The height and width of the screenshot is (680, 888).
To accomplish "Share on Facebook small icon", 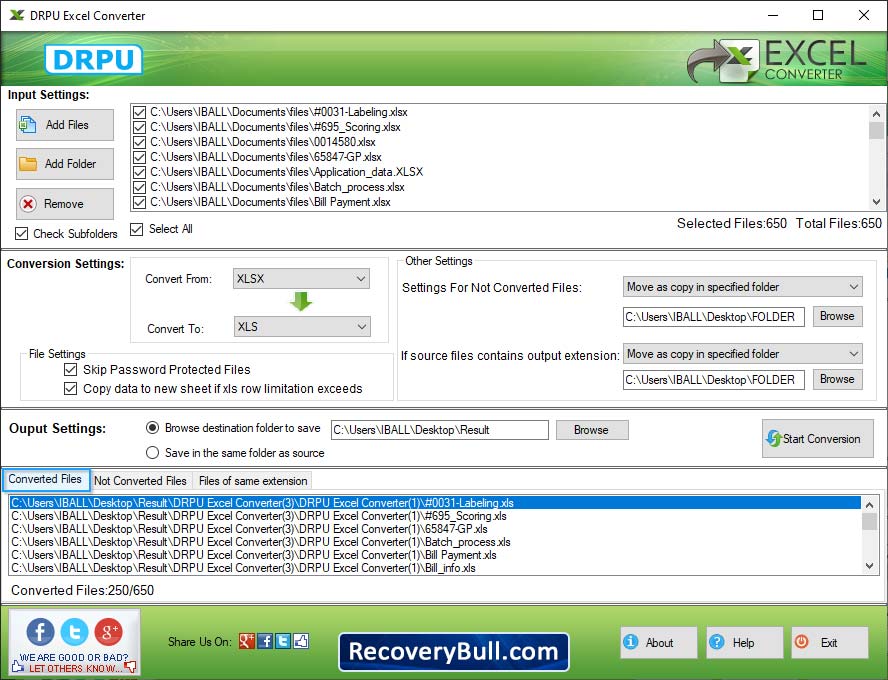I will click(x=265, y=641).
